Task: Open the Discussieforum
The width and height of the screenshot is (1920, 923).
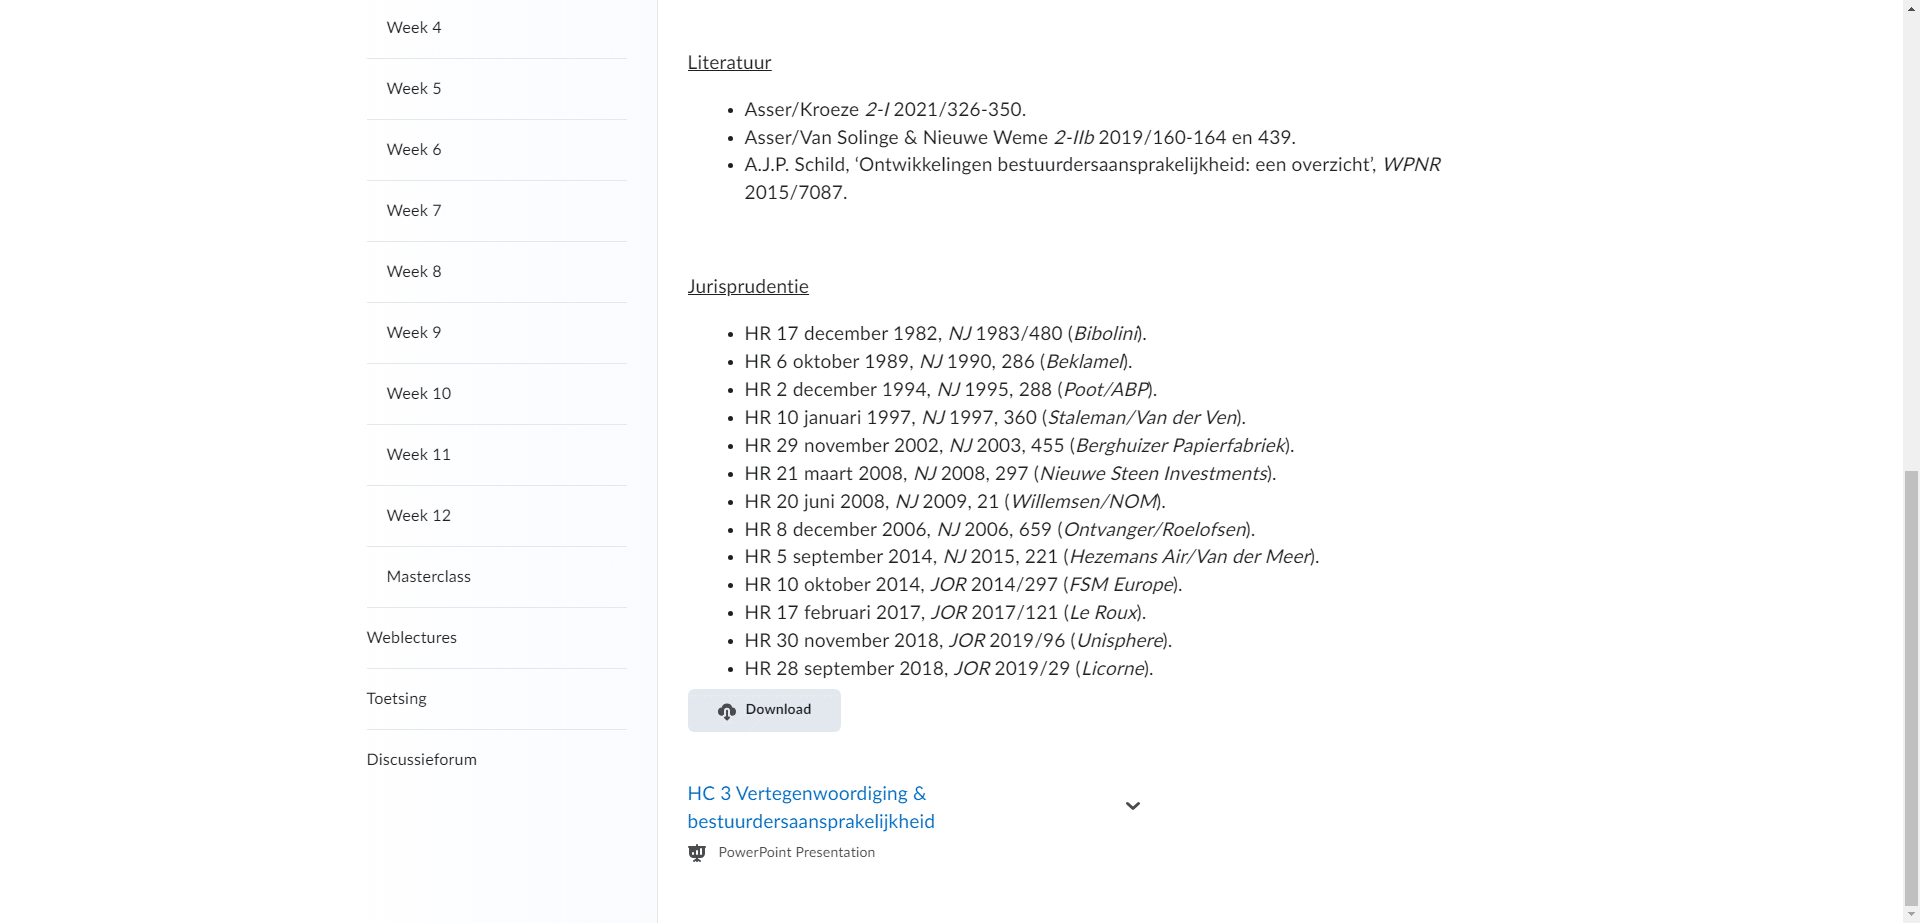Action: click(422, 760)
